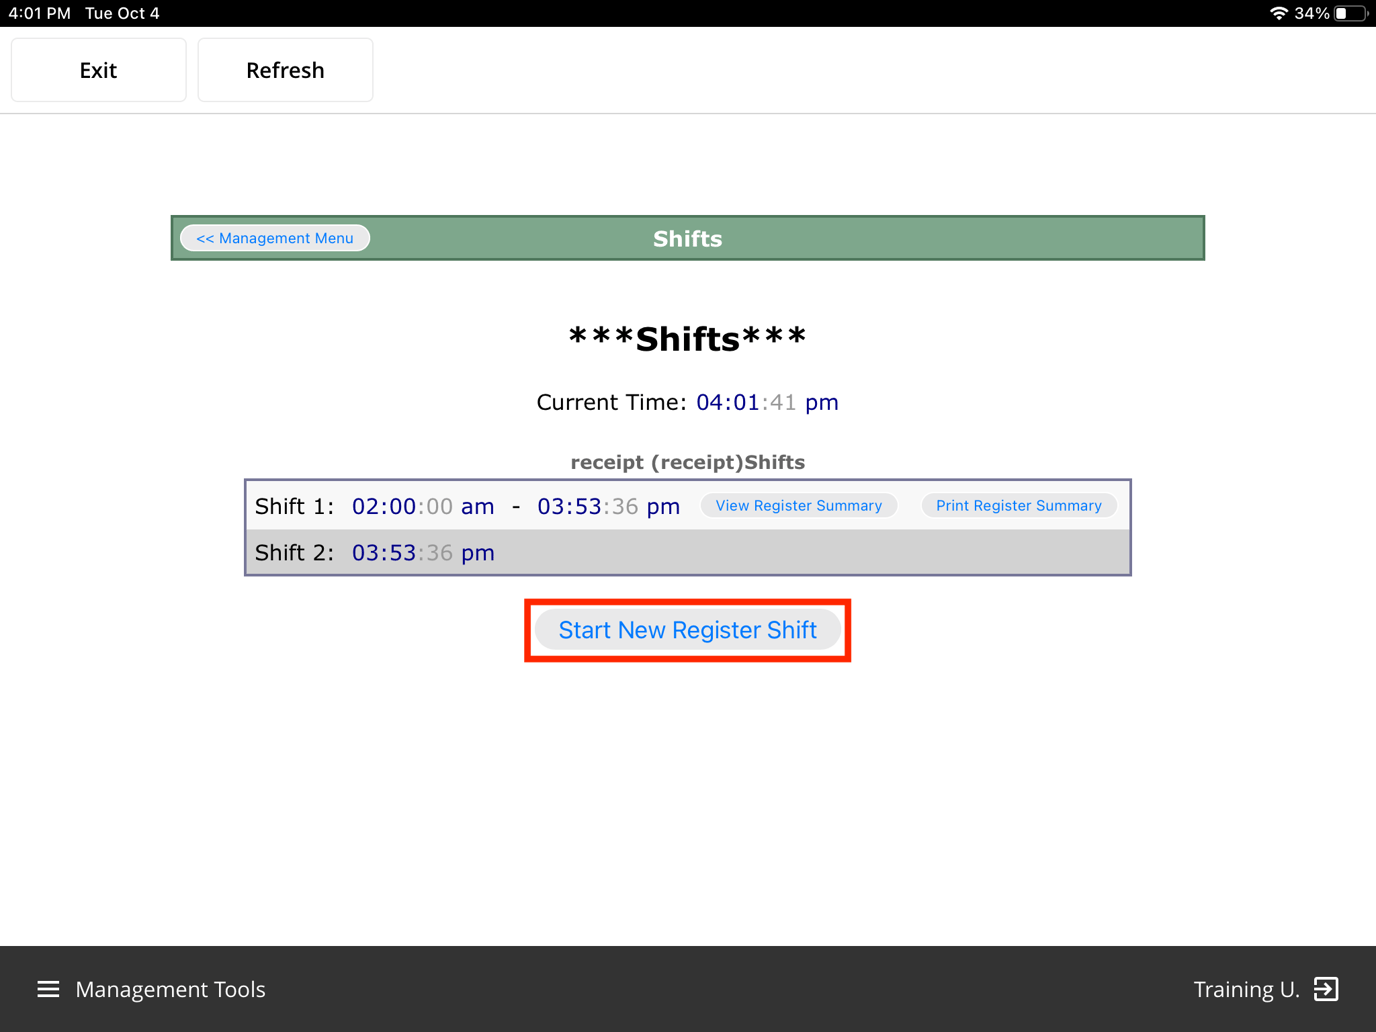Click the receipt (receipt)Shifts heading
This screenshot has height=1032, width=1376.
687,462
